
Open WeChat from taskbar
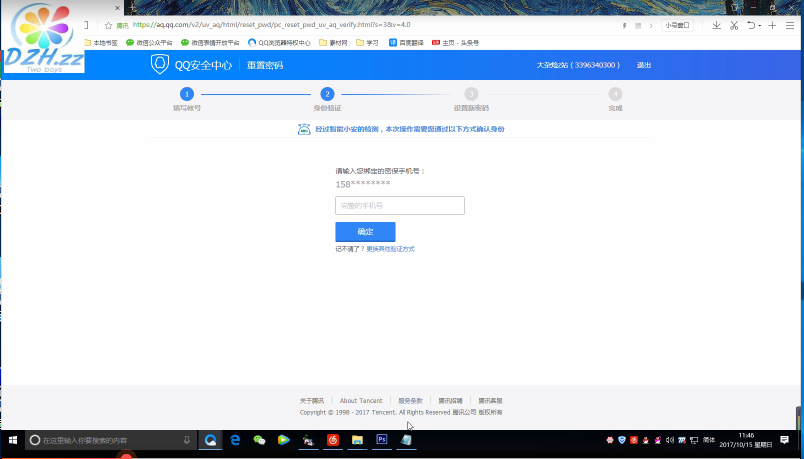point(259,440)
